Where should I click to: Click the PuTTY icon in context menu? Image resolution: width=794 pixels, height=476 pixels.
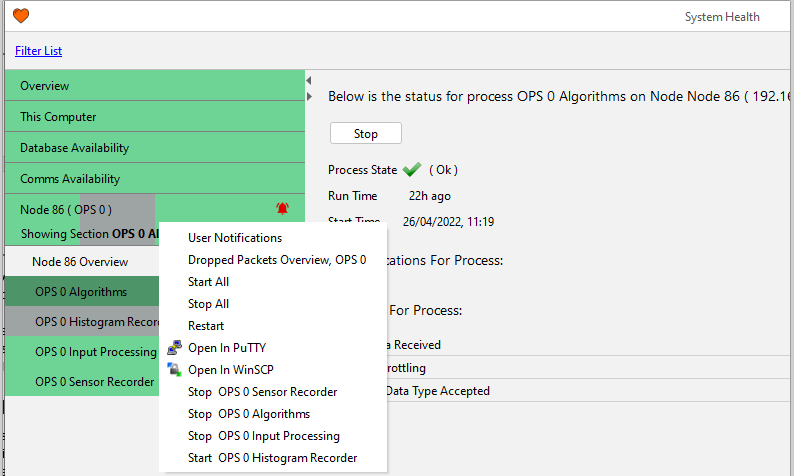coord(175,348)
